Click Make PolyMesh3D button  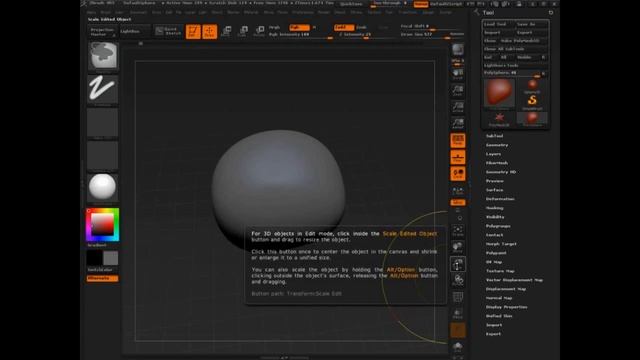pyautogui.click(x=524, y=41)
